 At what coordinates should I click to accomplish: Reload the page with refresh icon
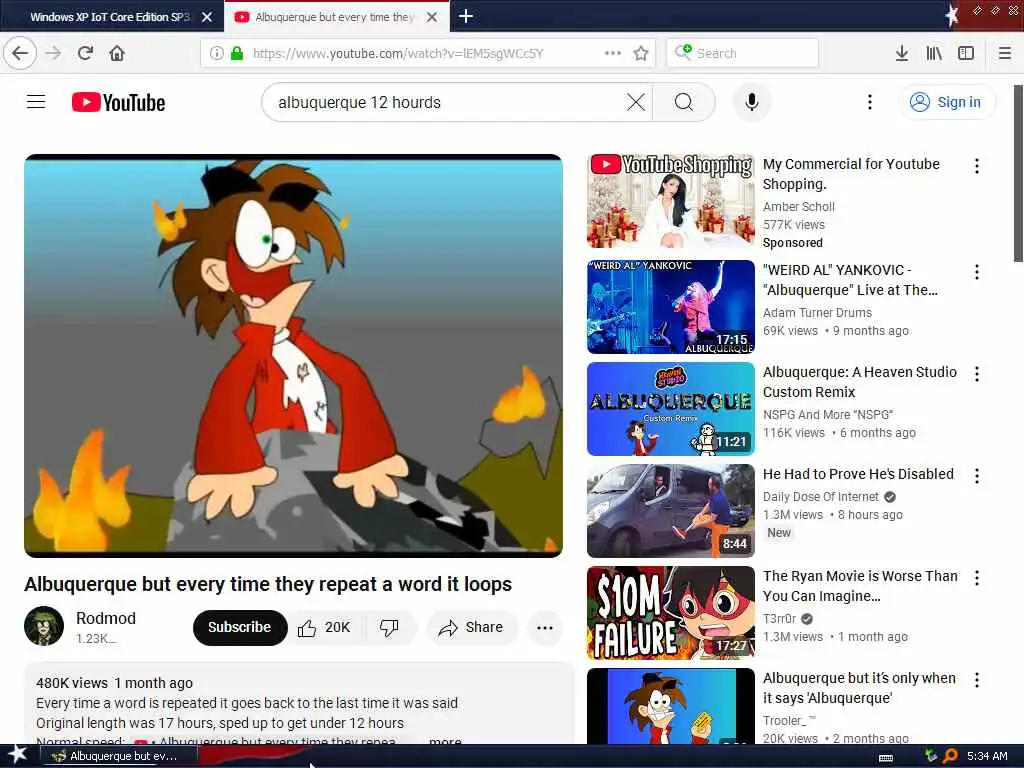[86, 53]
